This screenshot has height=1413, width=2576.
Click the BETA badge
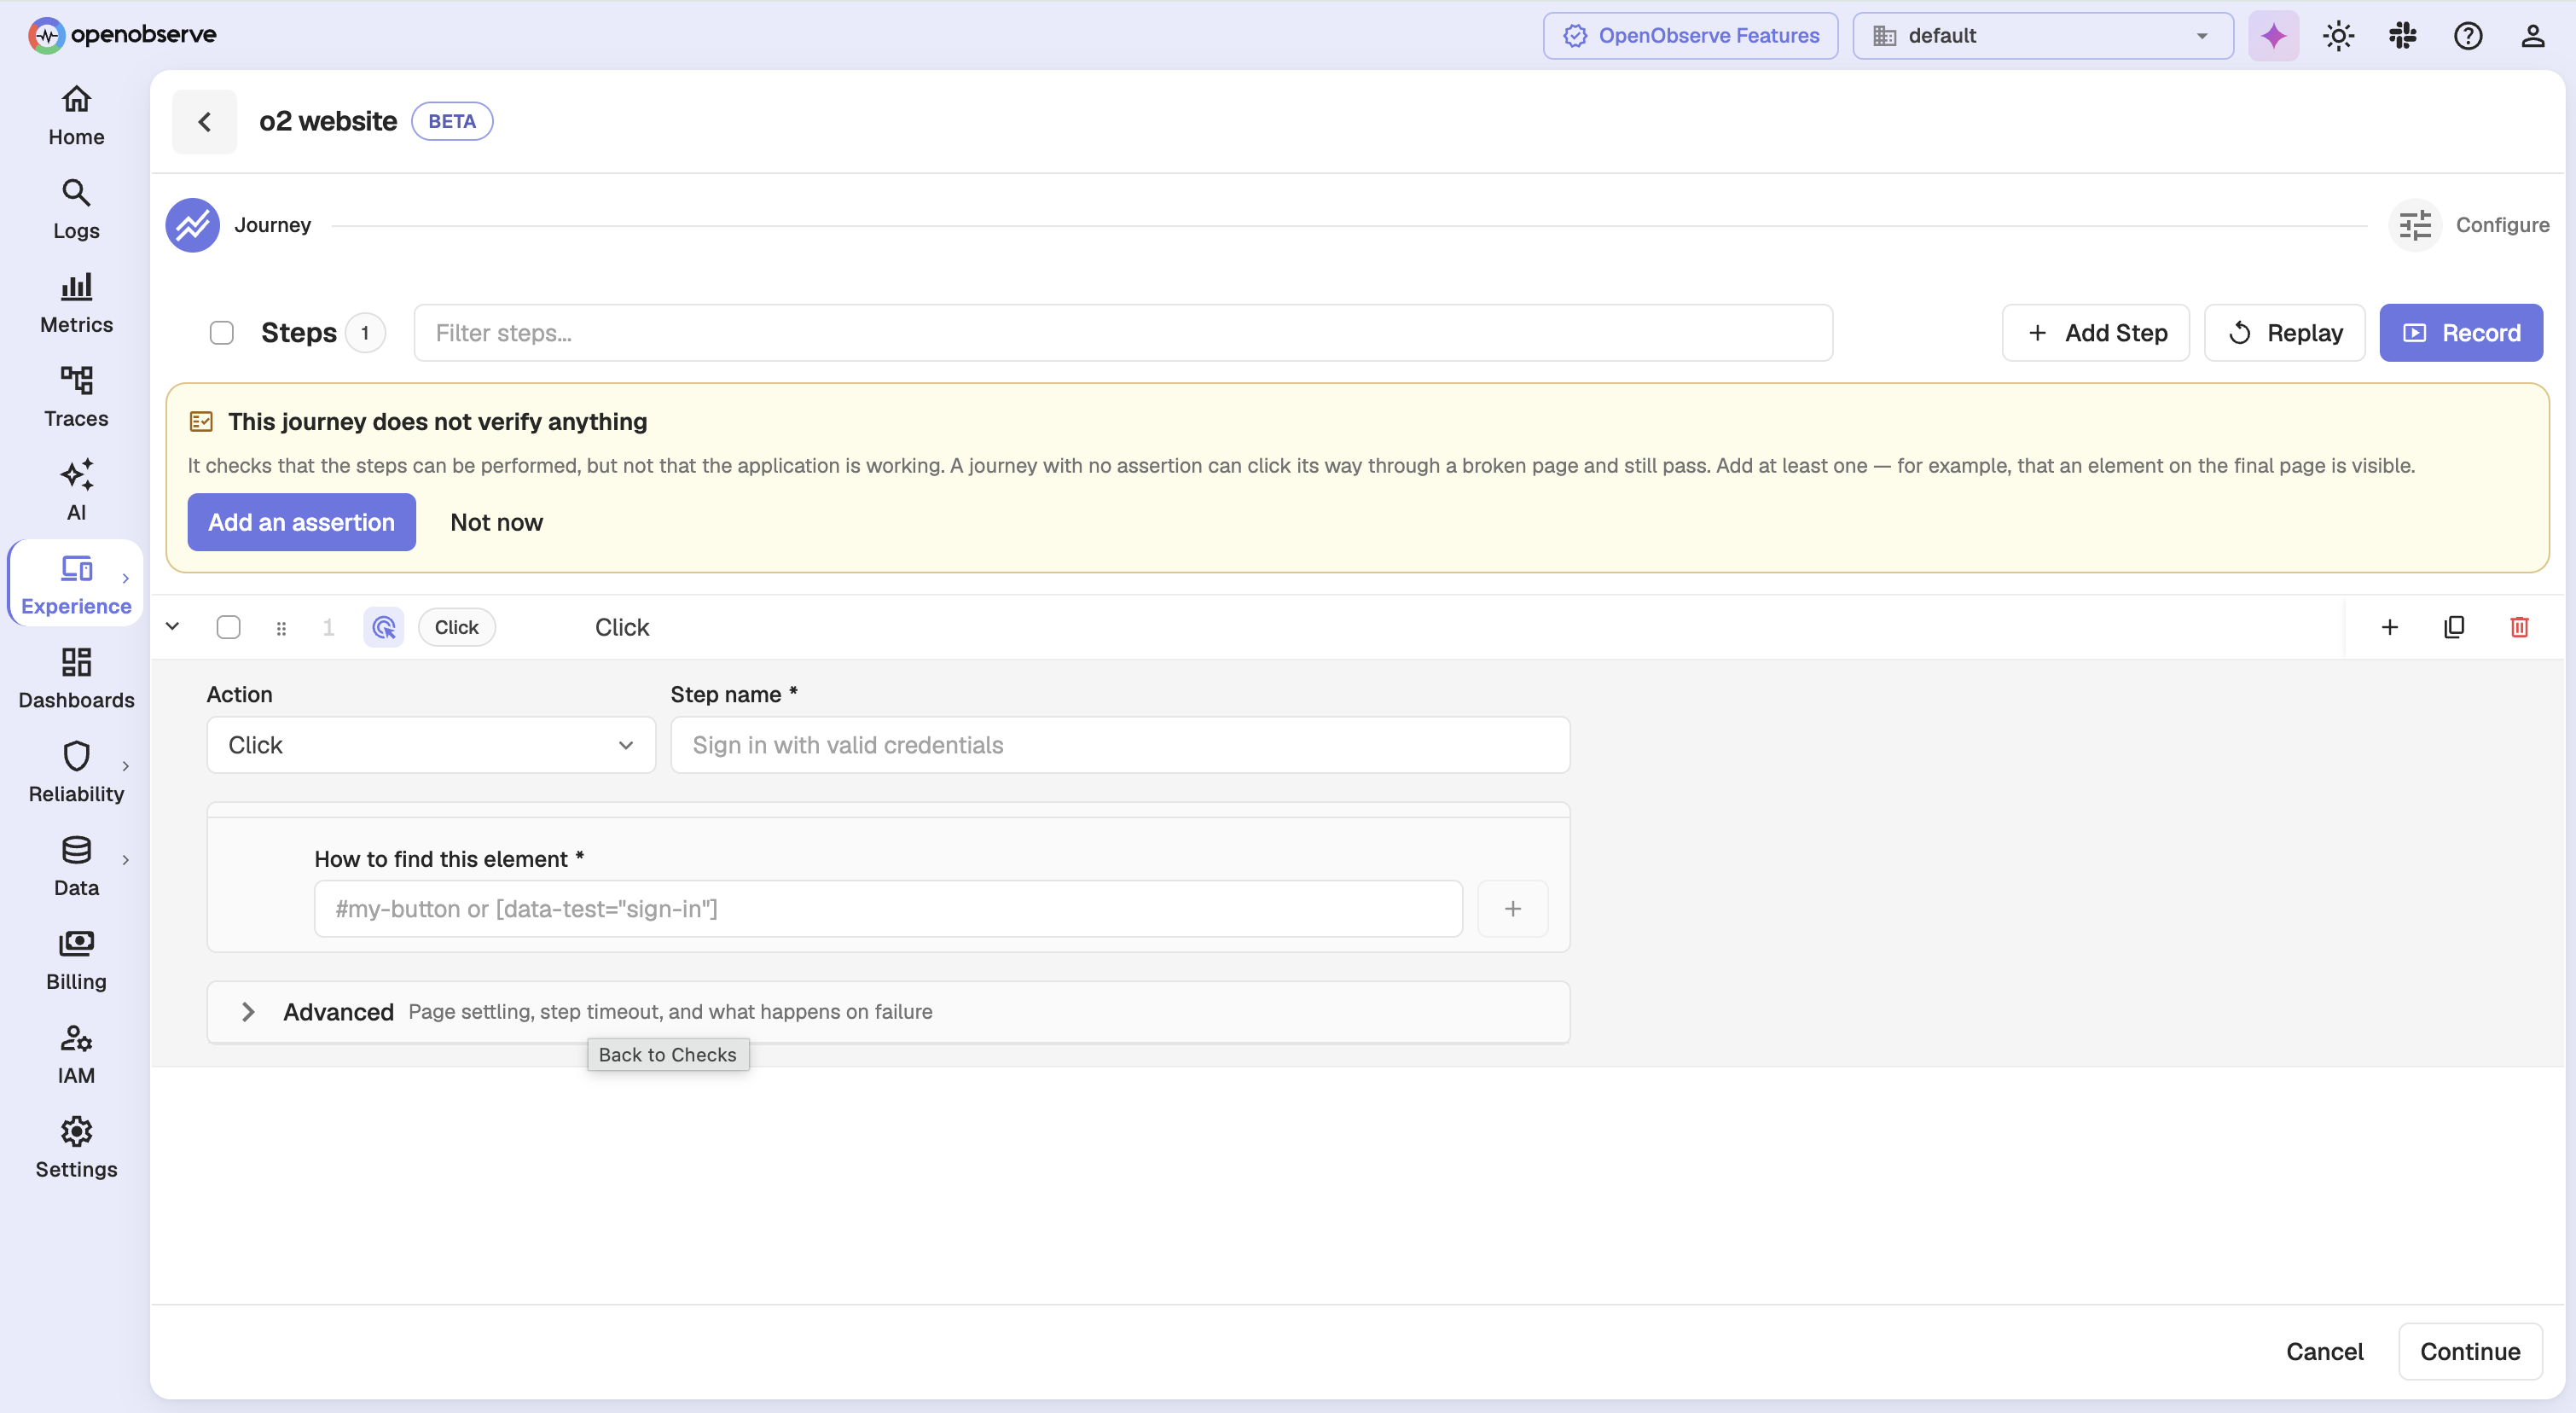[x=452, y=122]
